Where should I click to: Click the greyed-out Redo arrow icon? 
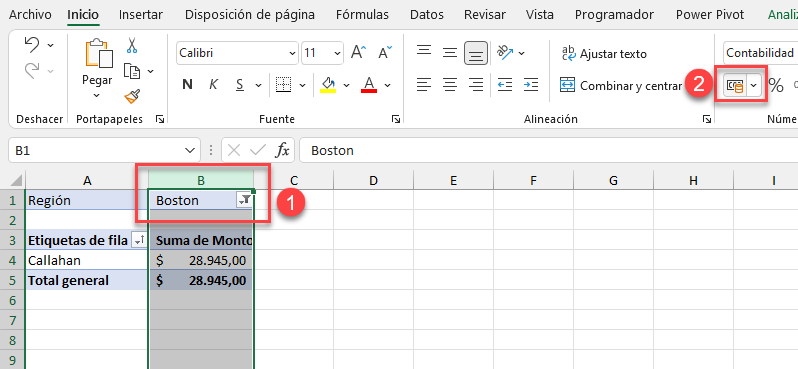pos(32,71)
